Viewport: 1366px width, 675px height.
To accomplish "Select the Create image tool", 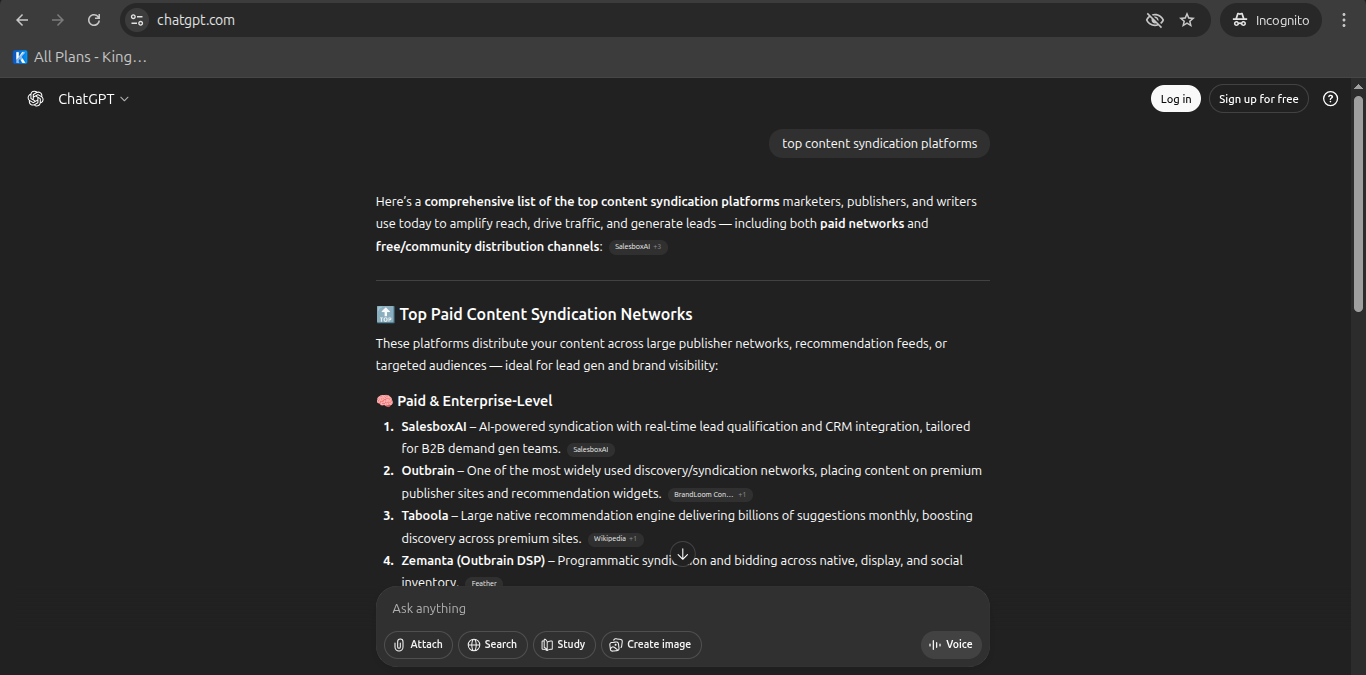I will (650, 644).
